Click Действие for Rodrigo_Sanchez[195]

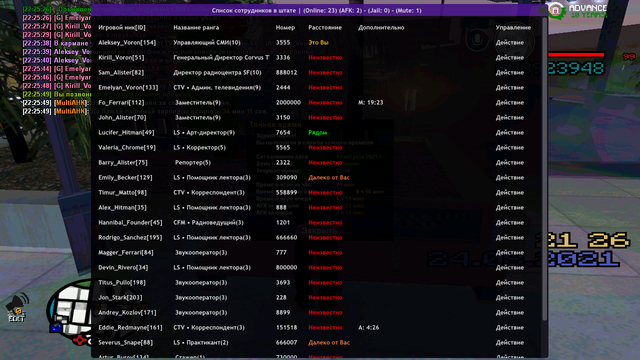tap(509, 238)
